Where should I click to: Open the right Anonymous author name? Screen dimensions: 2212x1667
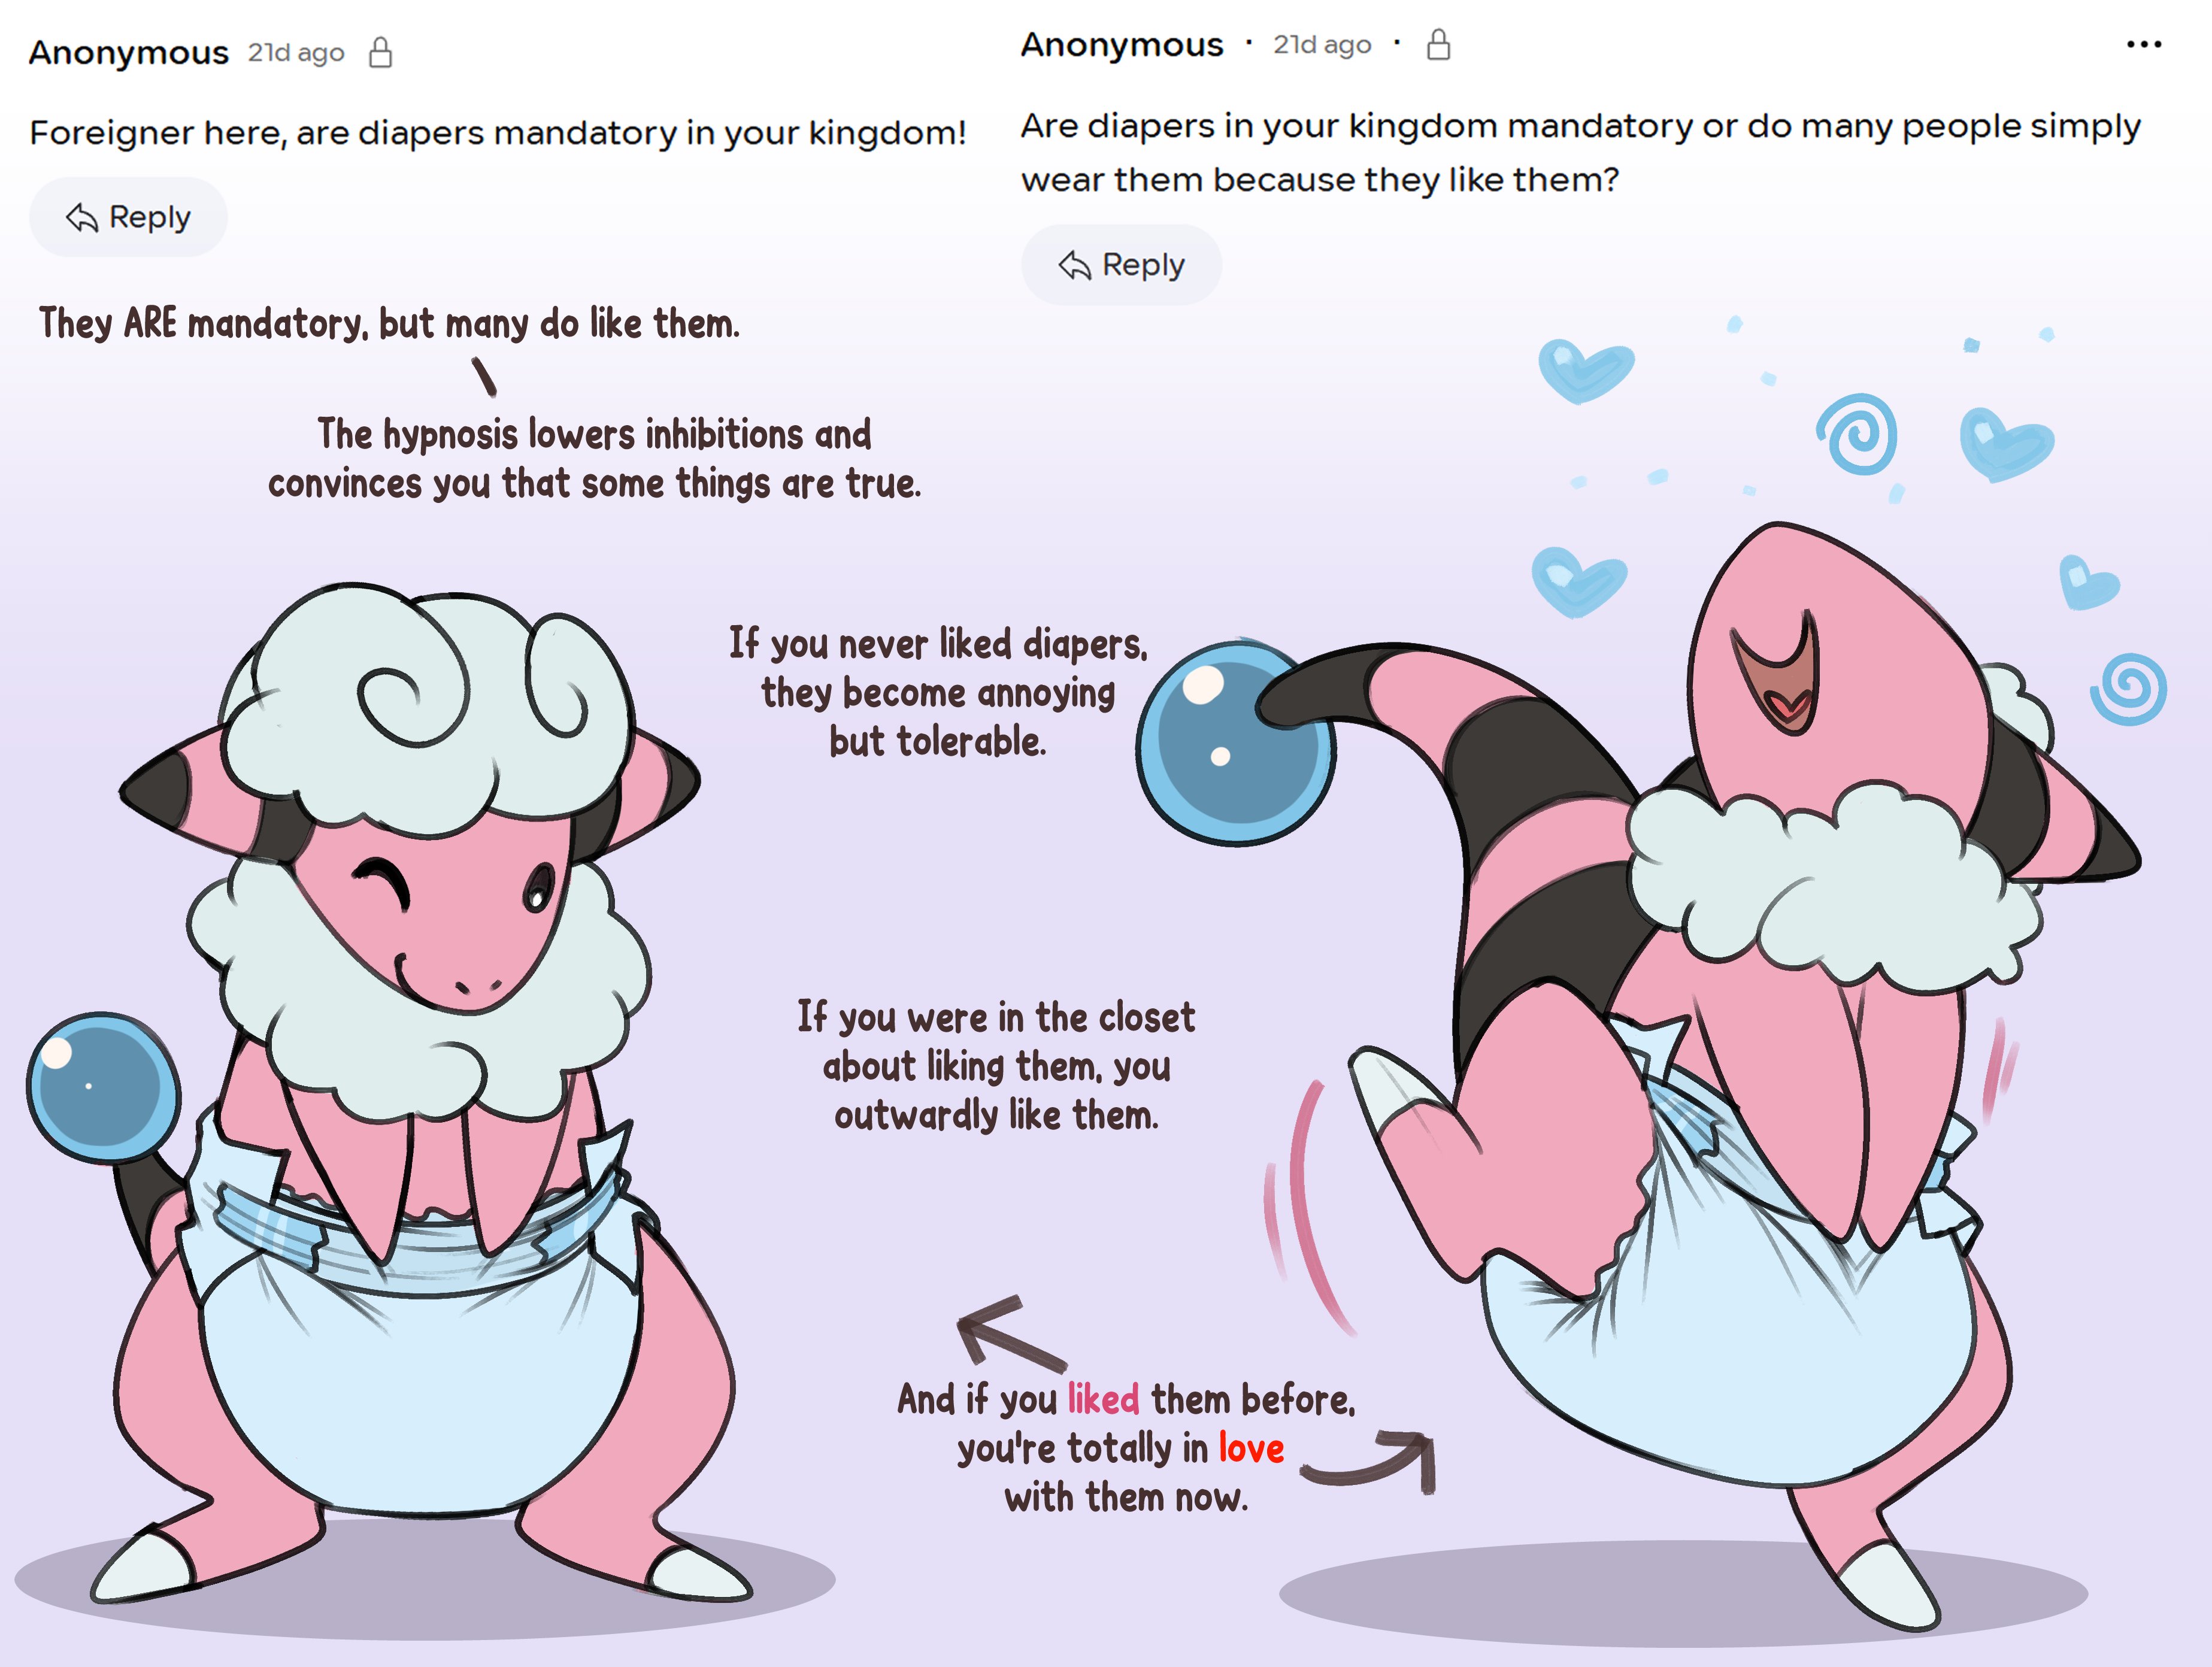(x=1121, y=44)
